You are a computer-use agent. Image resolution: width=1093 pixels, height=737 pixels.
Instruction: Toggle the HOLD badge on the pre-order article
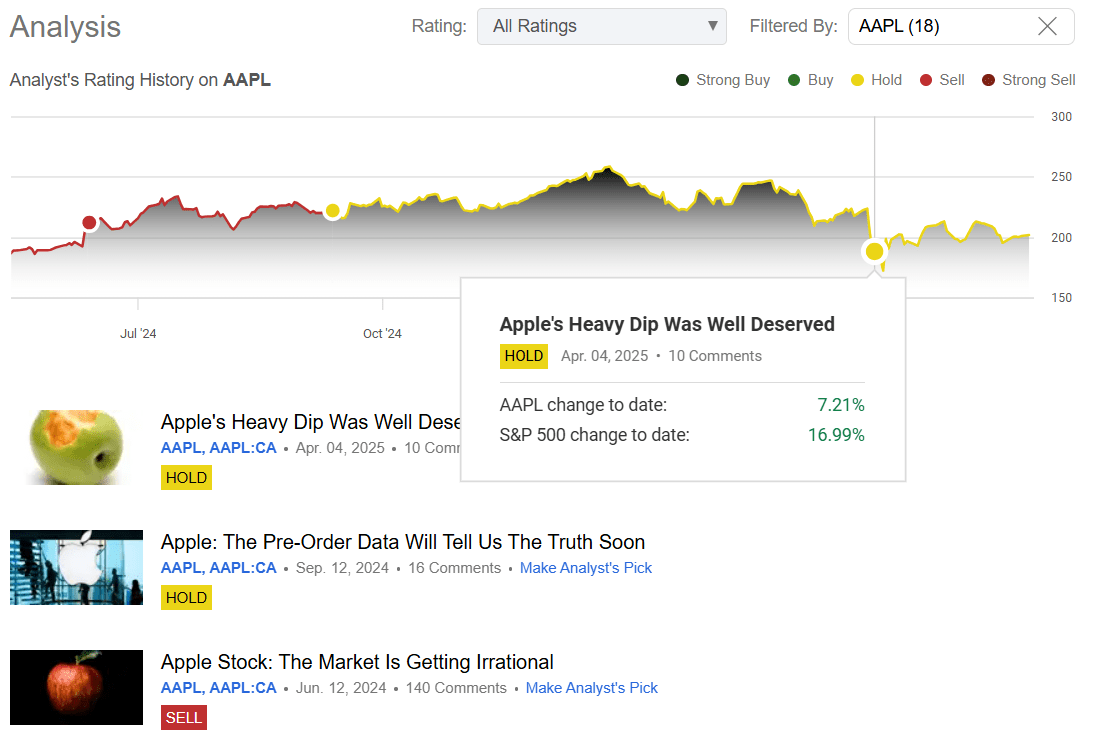click(x=186, y=597)
